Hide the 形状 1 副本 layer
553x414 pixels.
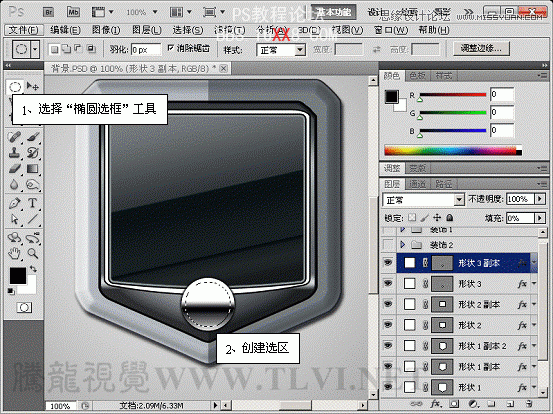click(x=388, y=366)
